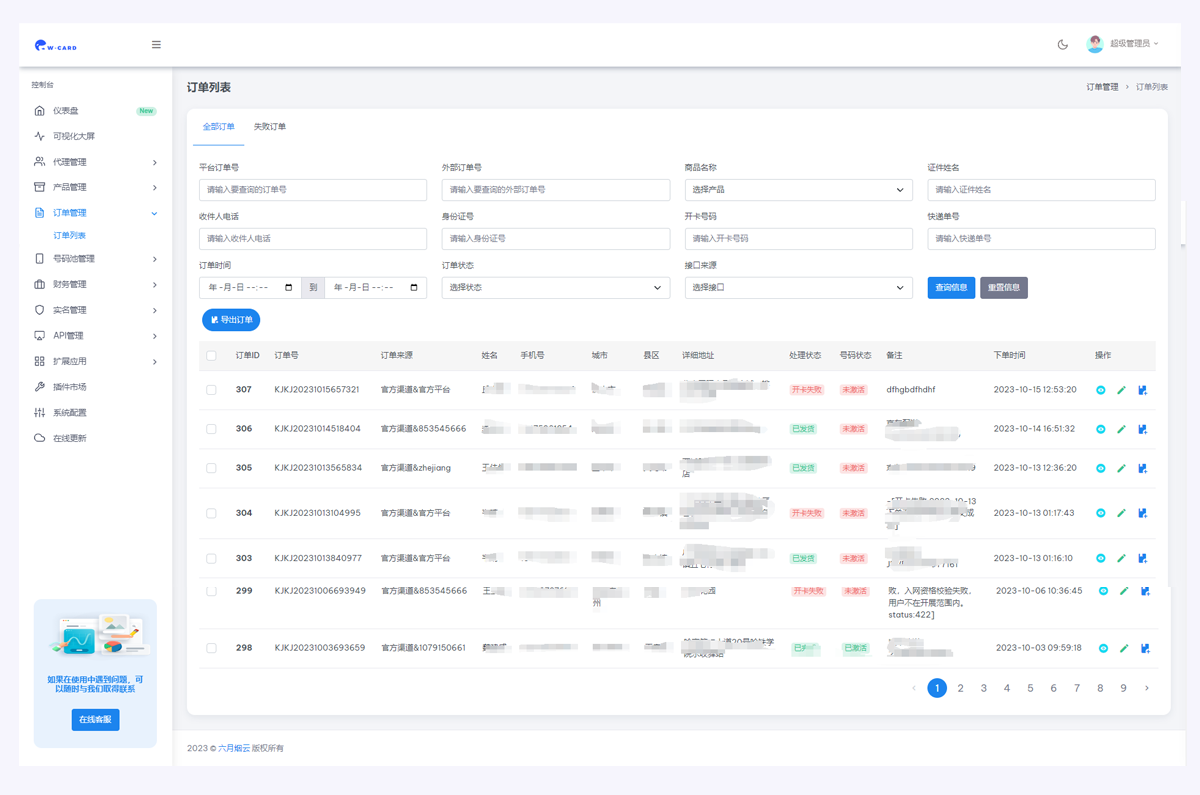Open the 订单状态 status dropdown
1200x795 pixels.
(x=555, y=288)
